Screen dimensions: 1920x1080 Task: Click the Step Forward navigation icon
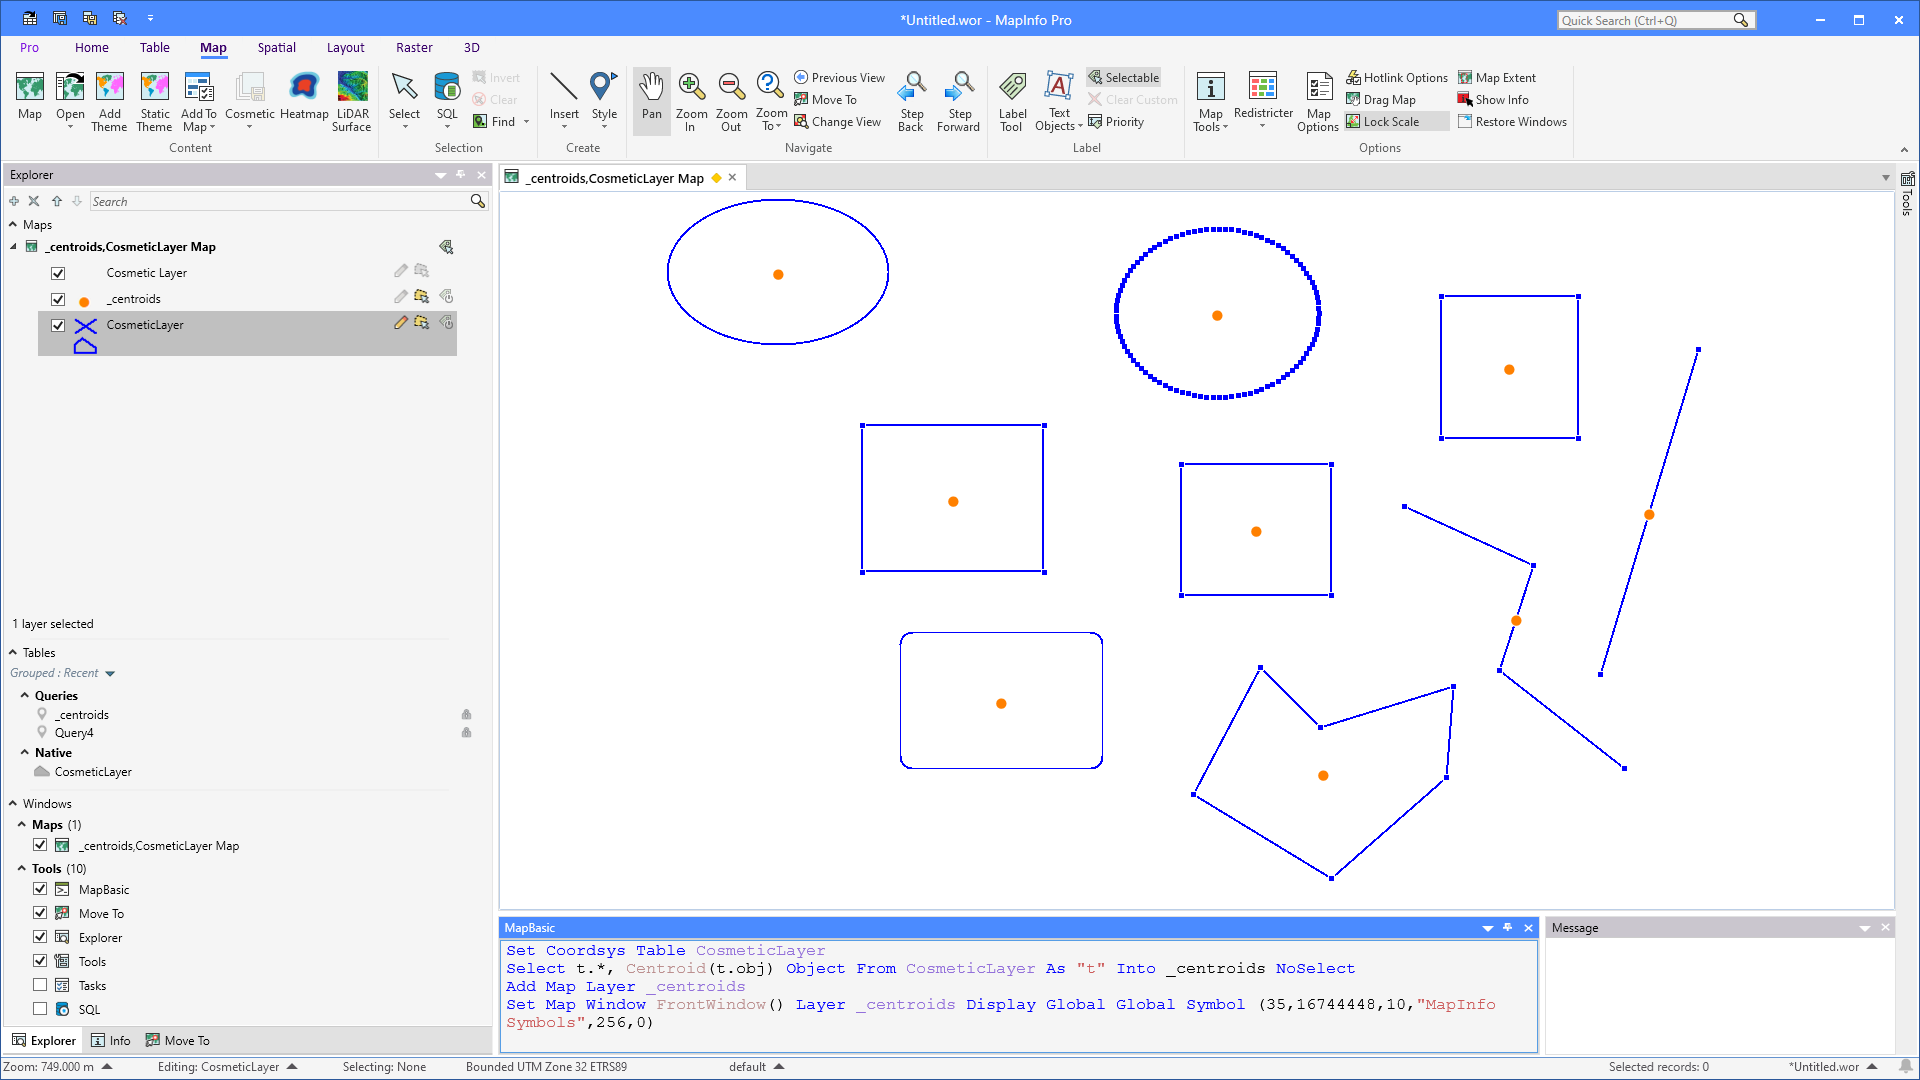[958, 100]
